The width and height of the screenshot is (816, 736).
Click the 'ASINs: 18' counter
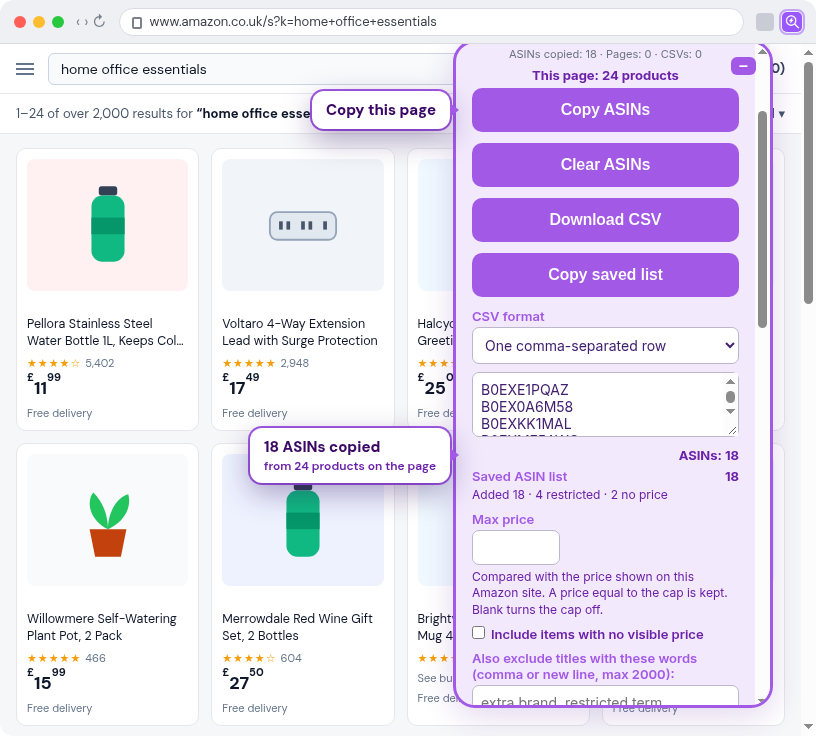tap(708, 456)
